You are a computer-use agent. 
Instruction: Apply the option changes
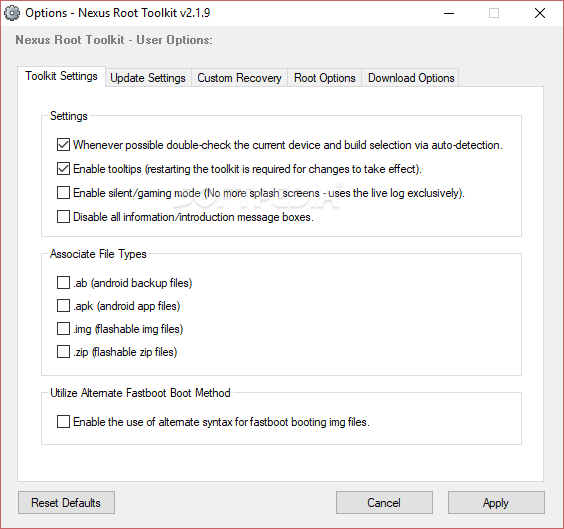pyautogui.click(x=496, y=502)
